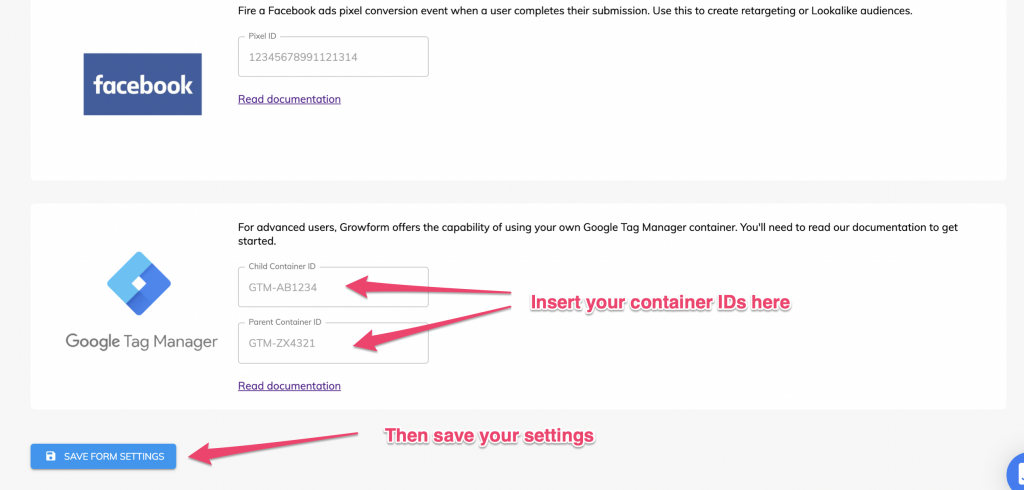Screen dimensions: 1024x490
Task: Click the Google Tag Manager wordmark text
Action: point(142,341)
